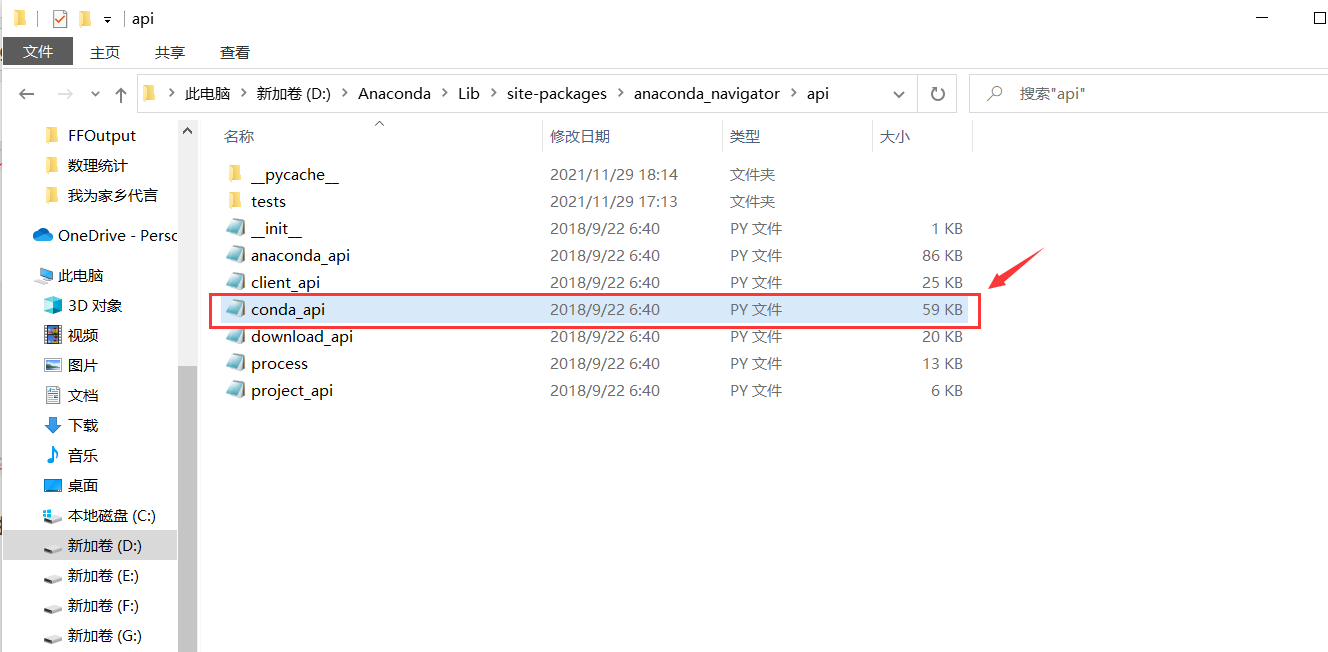Select the project_api file icon

tap(235, 390)
